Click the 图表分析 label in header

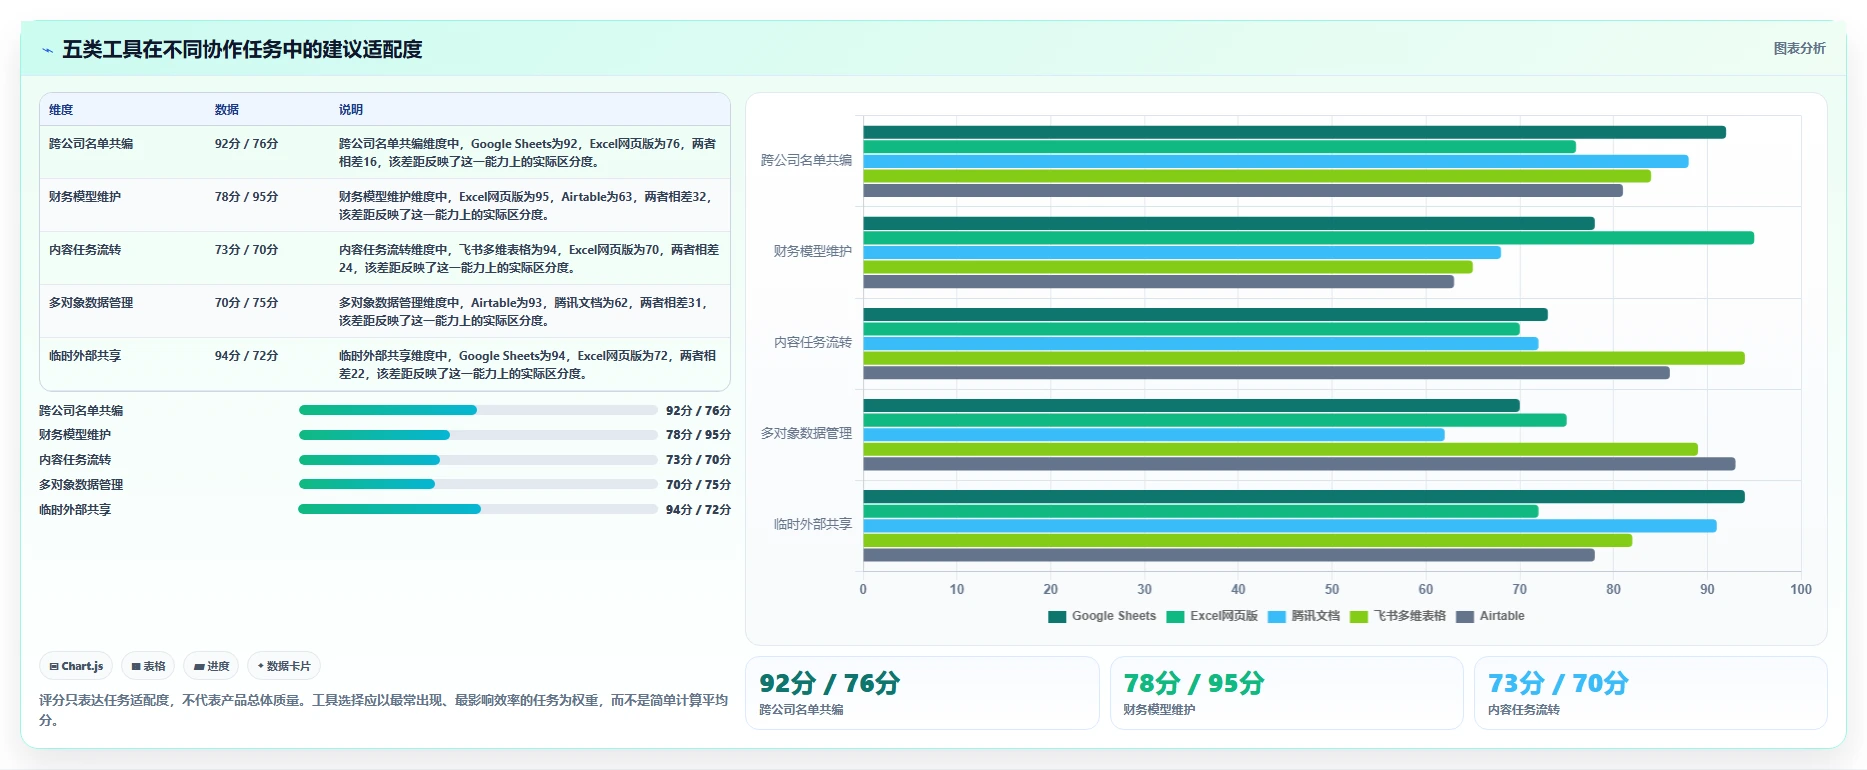pos(1799,48)
